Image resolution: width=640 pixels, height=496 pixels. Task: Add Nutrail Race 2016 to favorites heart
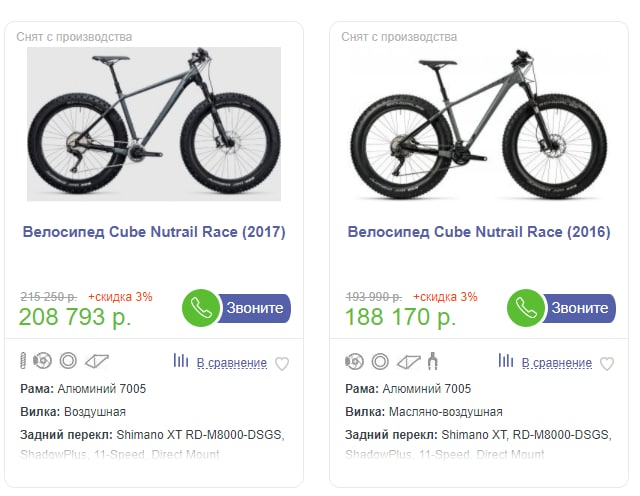tap(606, 363)
